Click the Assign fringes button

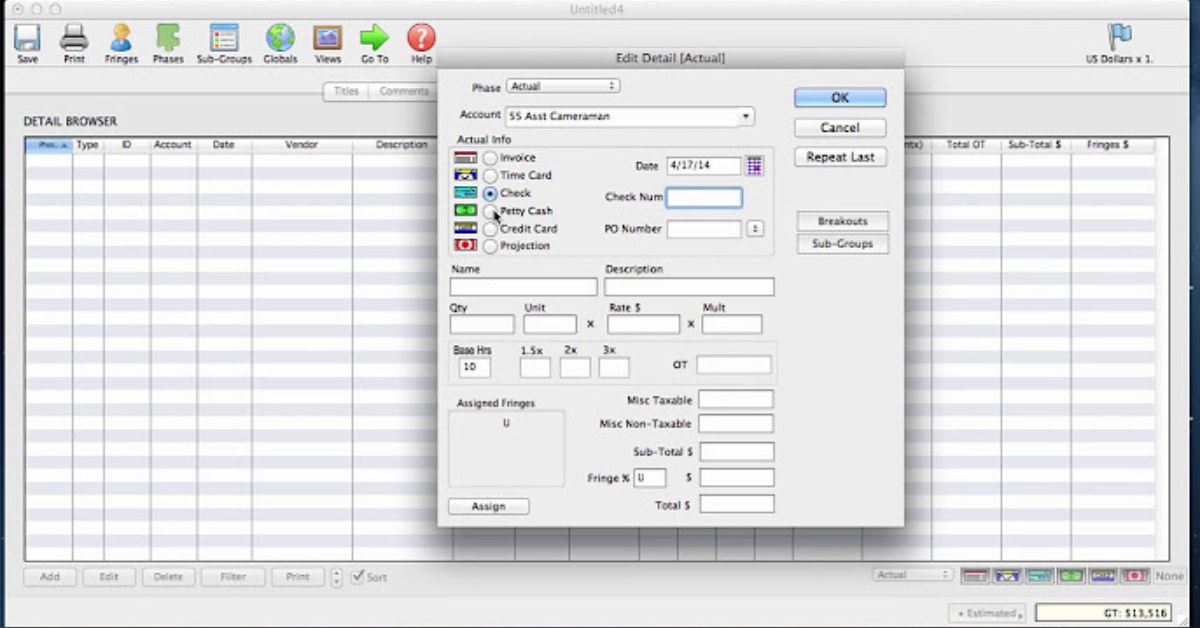pos(488,507)
